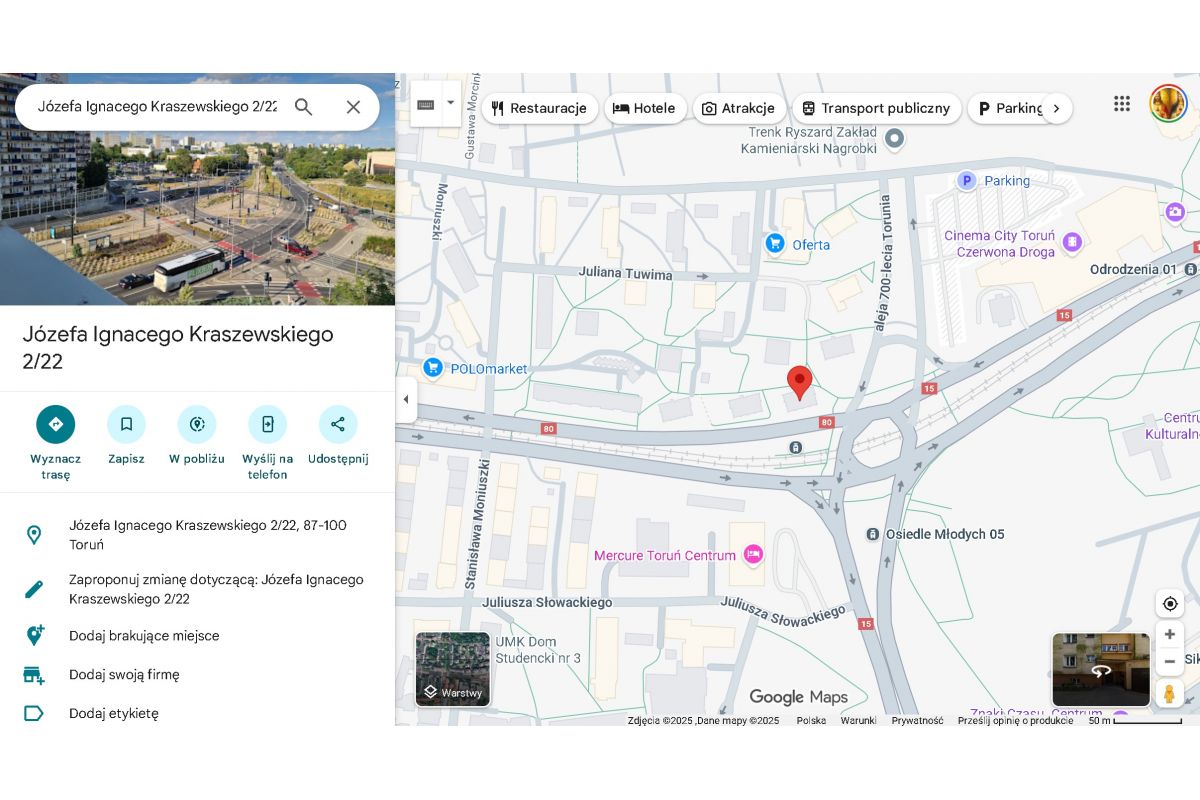
Task: Collapse the side panel arrow
Action: click(405, 399)
